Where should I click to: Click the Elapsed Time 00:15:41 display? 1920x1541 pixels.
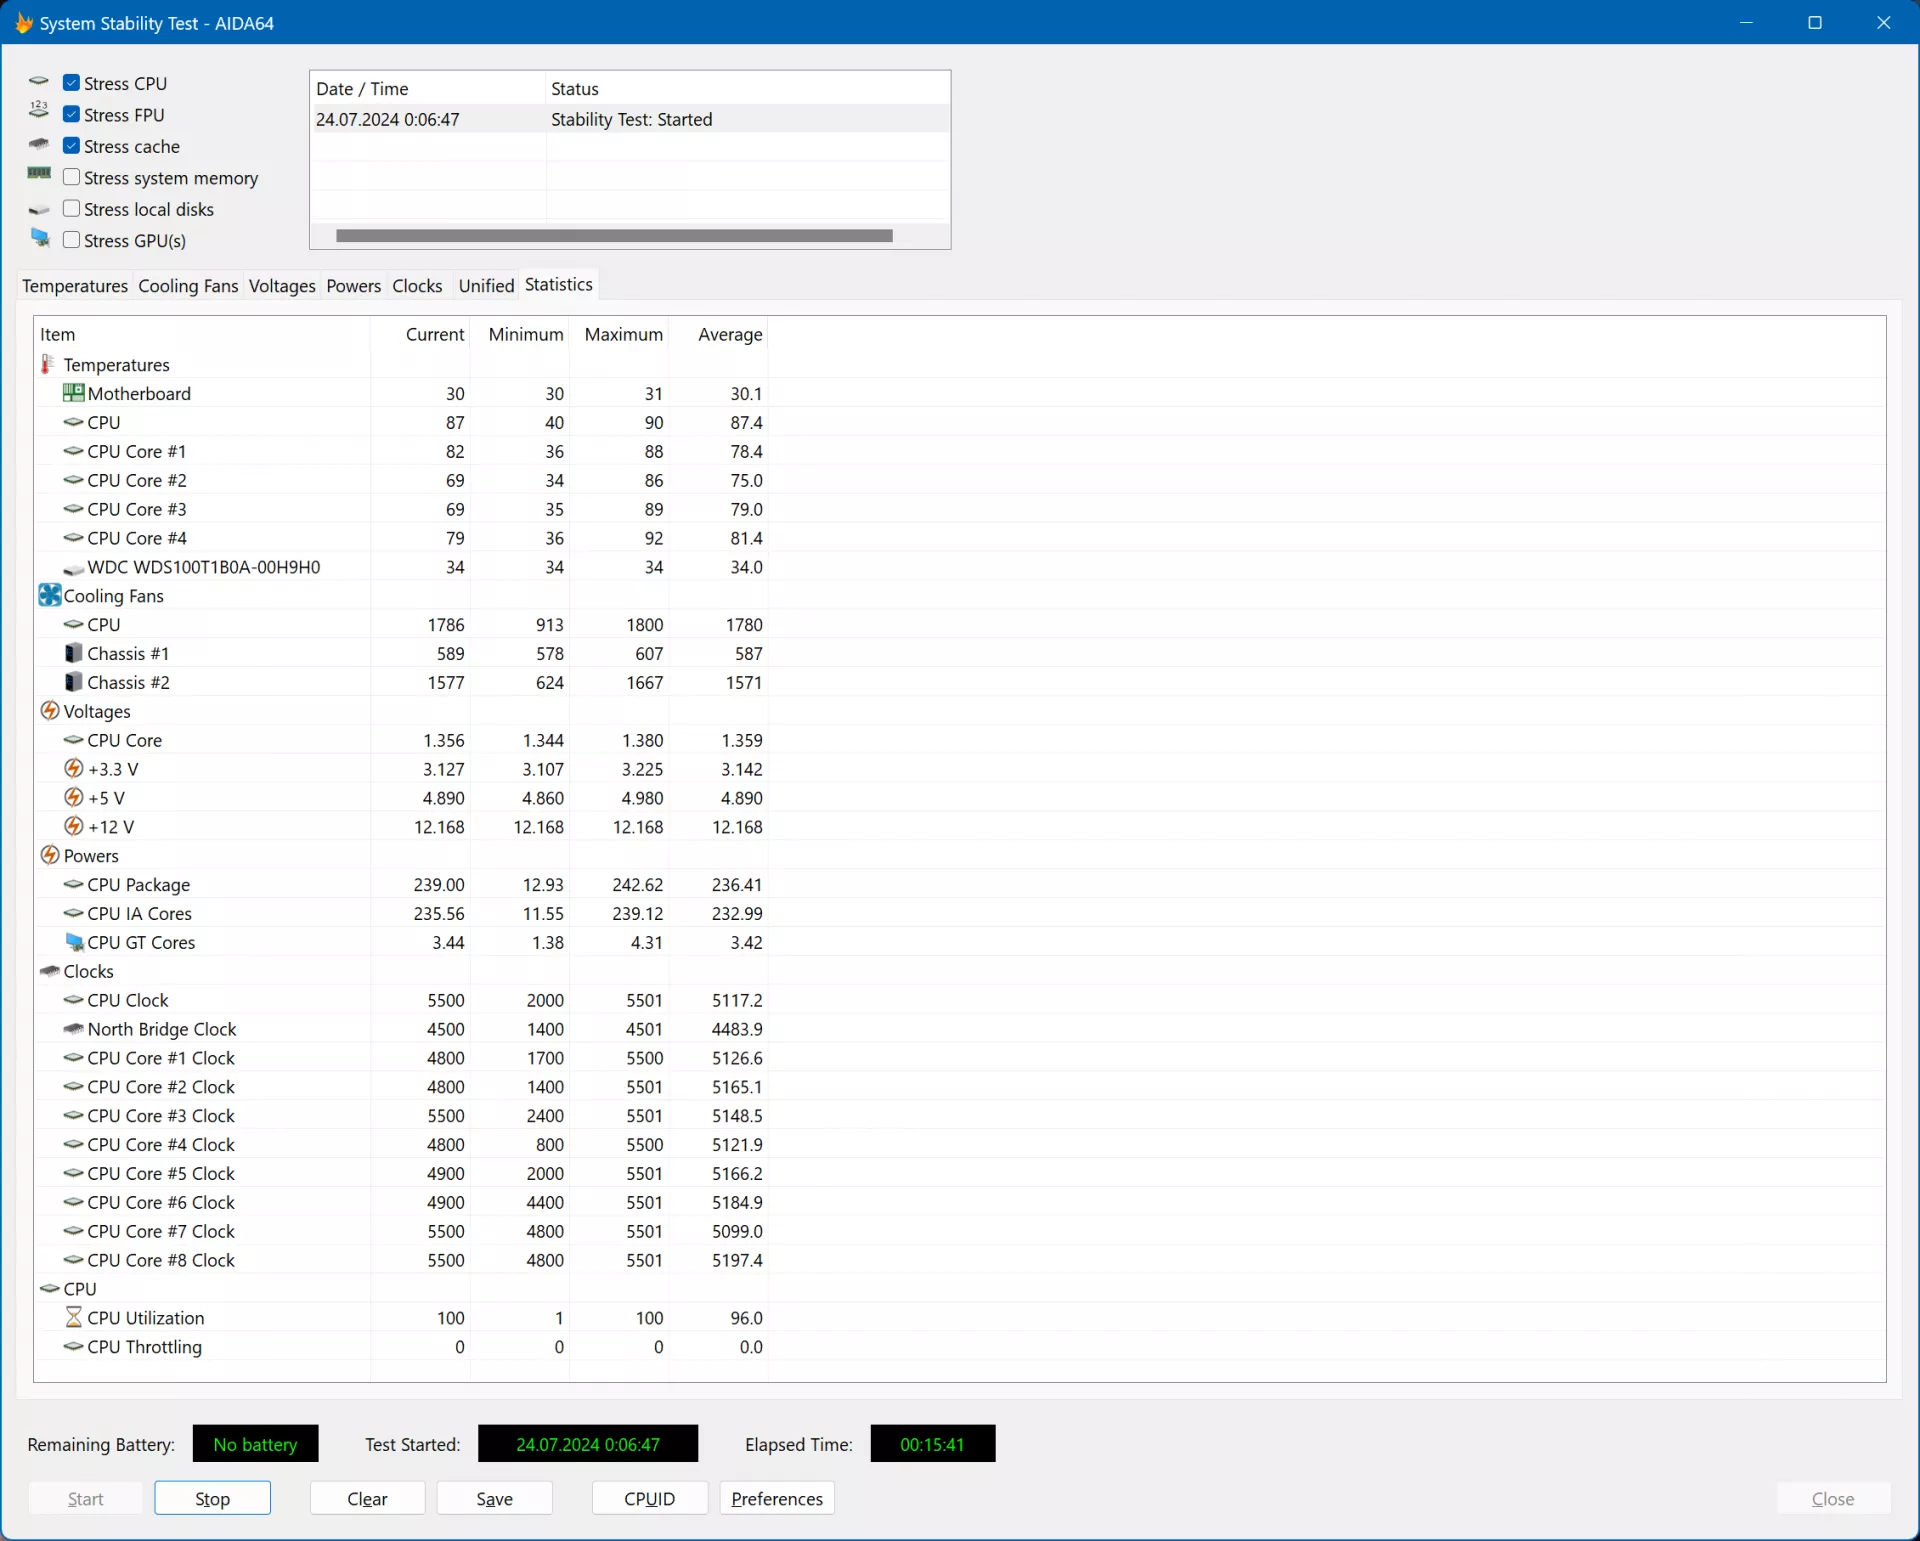pyautogui.click(x=932, y=1443)
